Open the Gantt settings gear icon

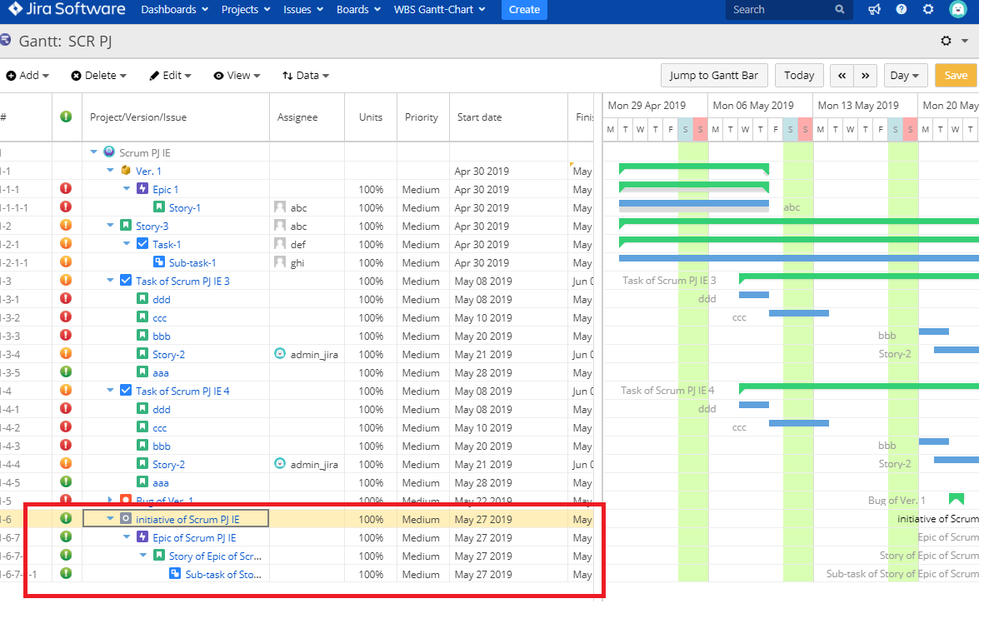[946, 41]
